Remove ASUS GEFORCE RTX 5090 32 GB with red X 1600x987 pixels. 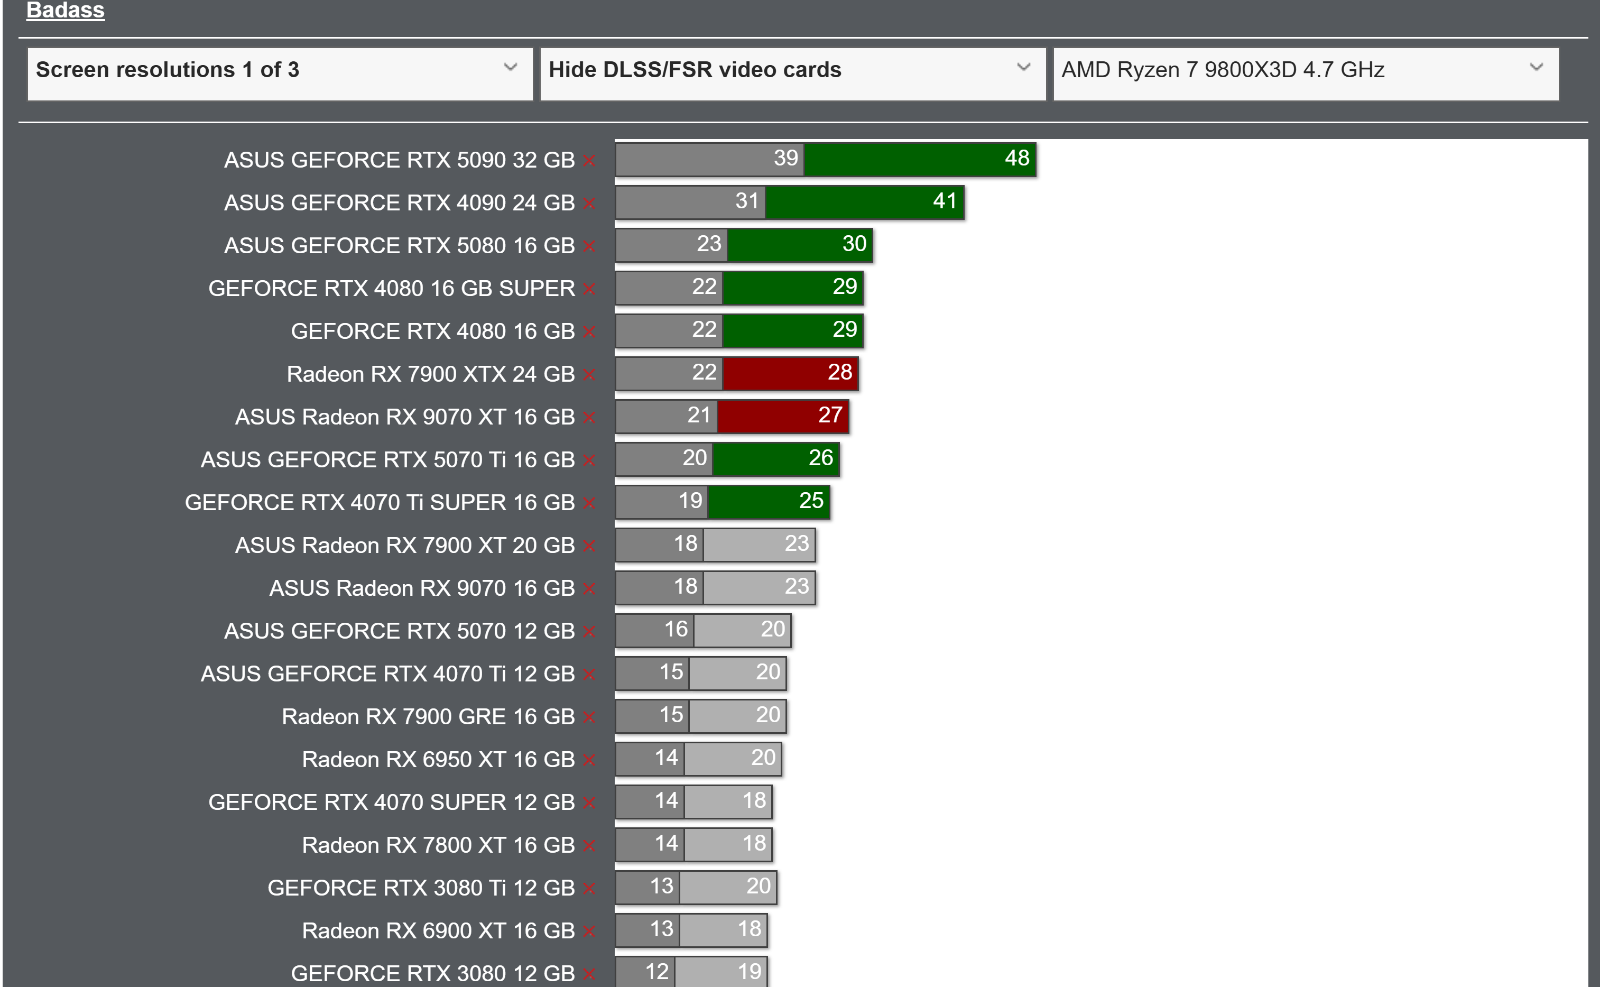[590, 161]
